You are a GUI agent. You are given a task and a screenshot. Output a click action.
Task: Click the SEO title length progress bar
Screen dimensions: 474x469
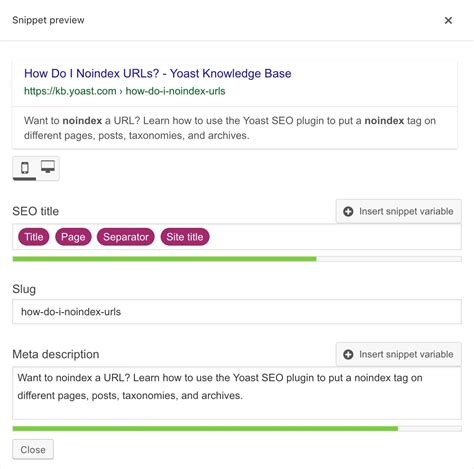[237, 259]
